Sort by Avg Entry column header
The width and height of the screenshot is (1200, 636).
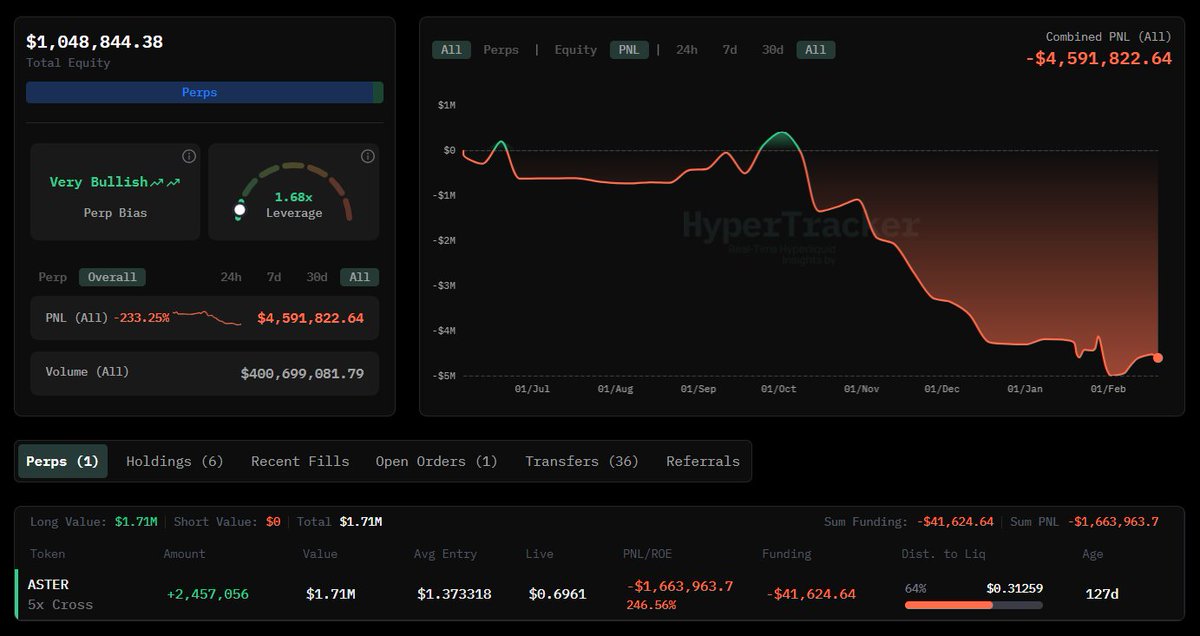(445, 553)
